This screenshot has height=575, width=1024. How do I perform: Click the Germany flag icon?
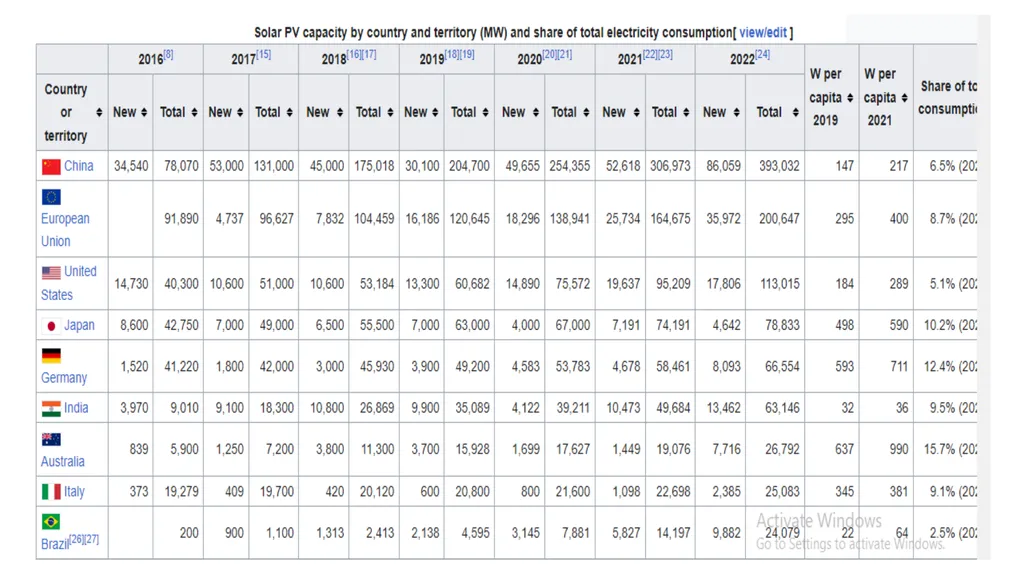[51, 355]
